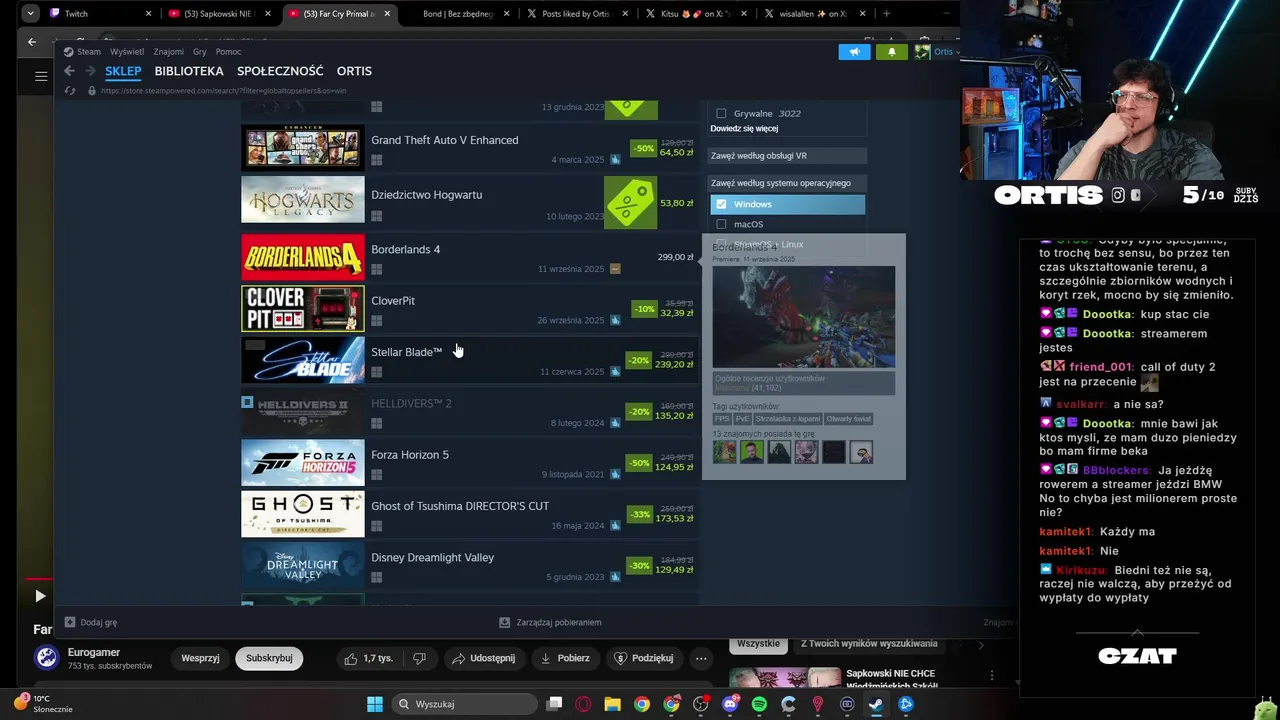Click the YouTube like thumbs-up button
This screenshot has width=1280, height=720.
point(368,658)
